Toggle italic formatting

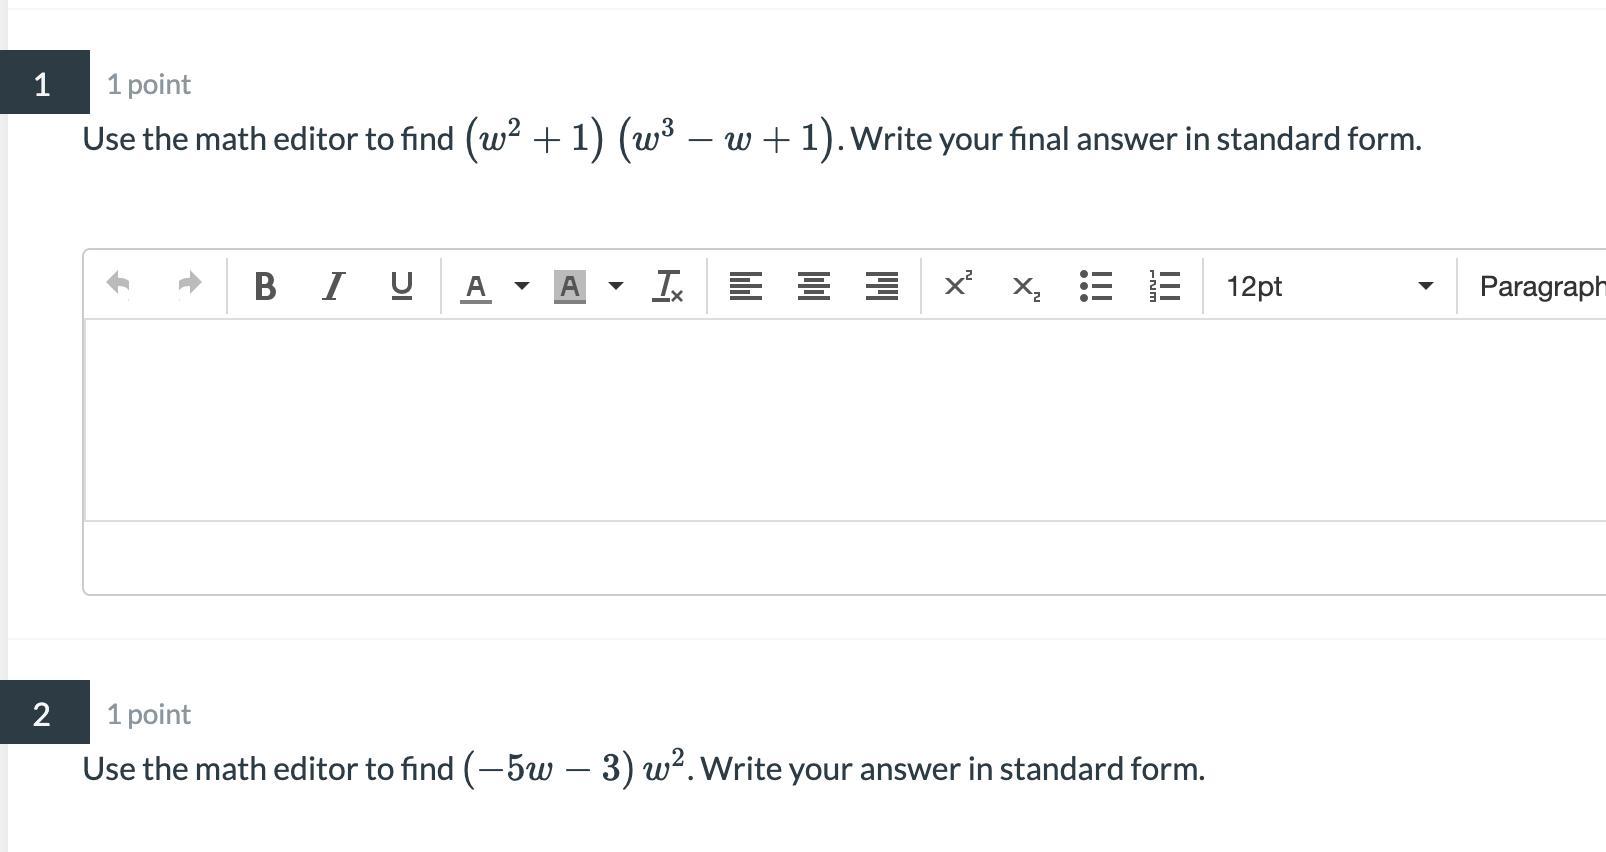point(333,286)
